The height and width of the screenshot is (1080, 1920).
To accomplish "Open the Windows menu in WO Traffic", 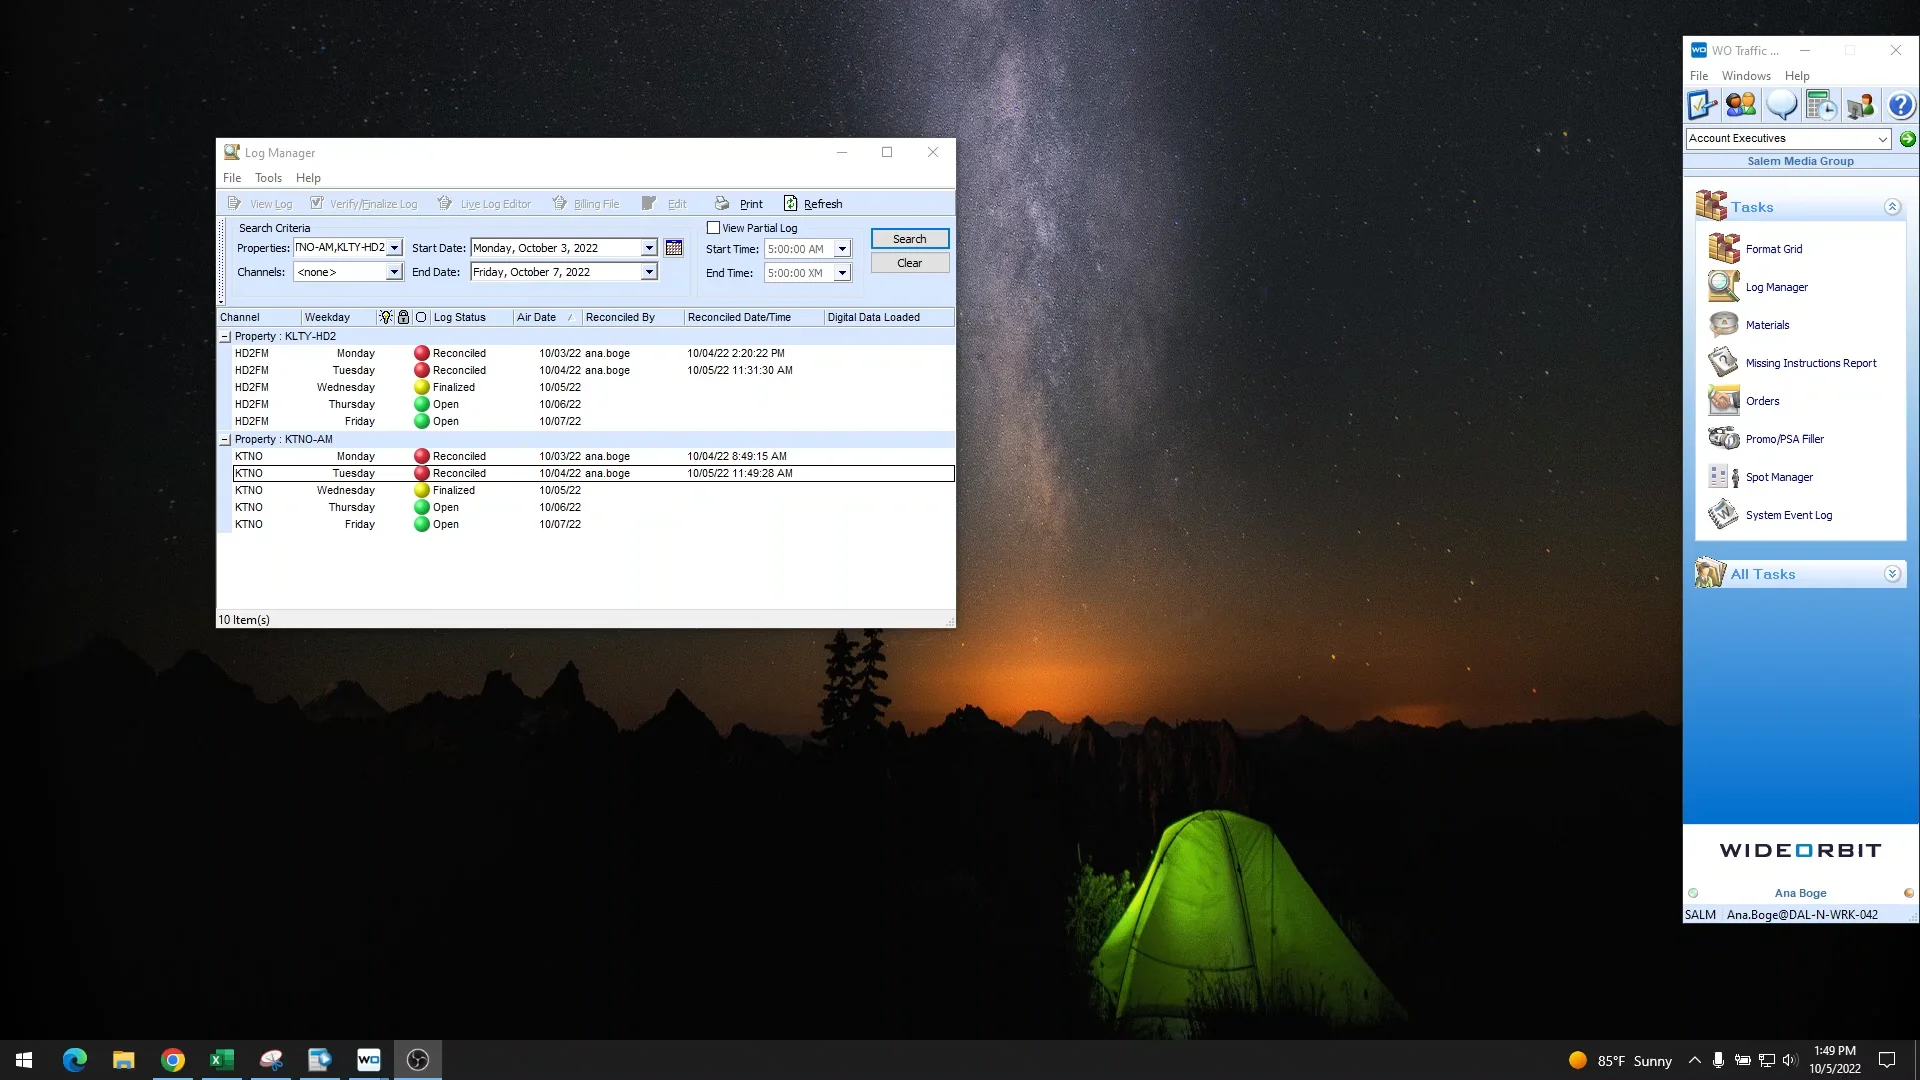I will click(x=1746, y=75).
